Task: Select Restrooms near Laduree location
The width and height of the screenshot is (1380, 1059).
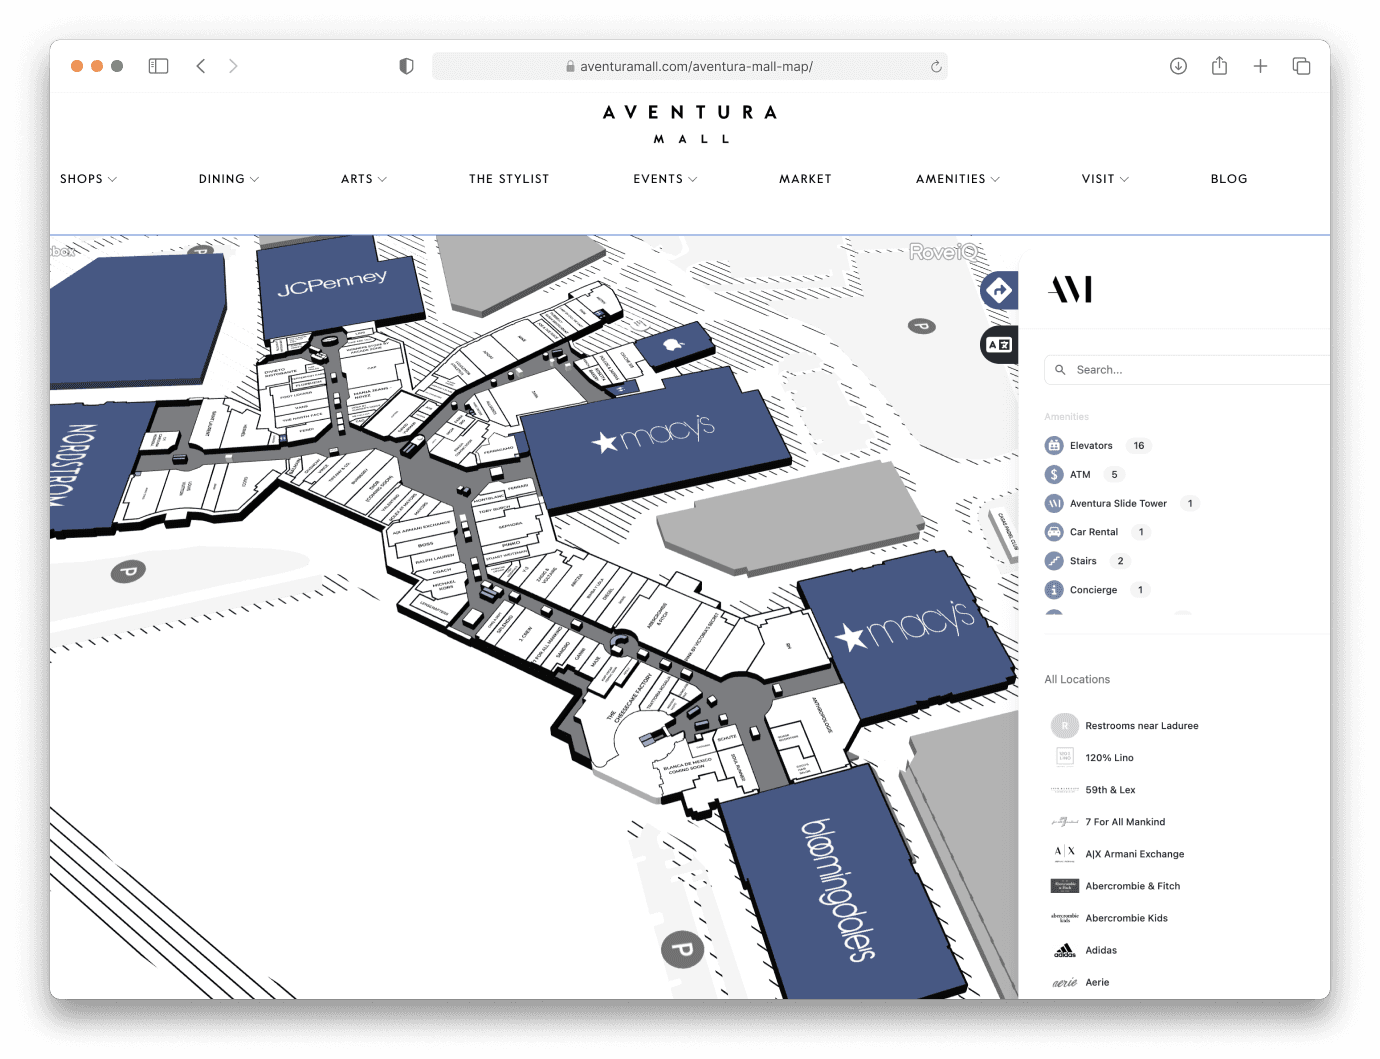Action: tap(1141, 726)
